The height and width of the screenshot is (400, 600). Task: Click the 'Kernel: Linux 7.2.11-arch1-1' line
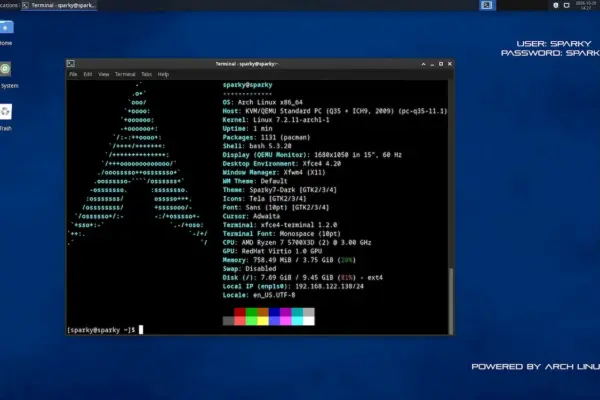coord(276,120)
